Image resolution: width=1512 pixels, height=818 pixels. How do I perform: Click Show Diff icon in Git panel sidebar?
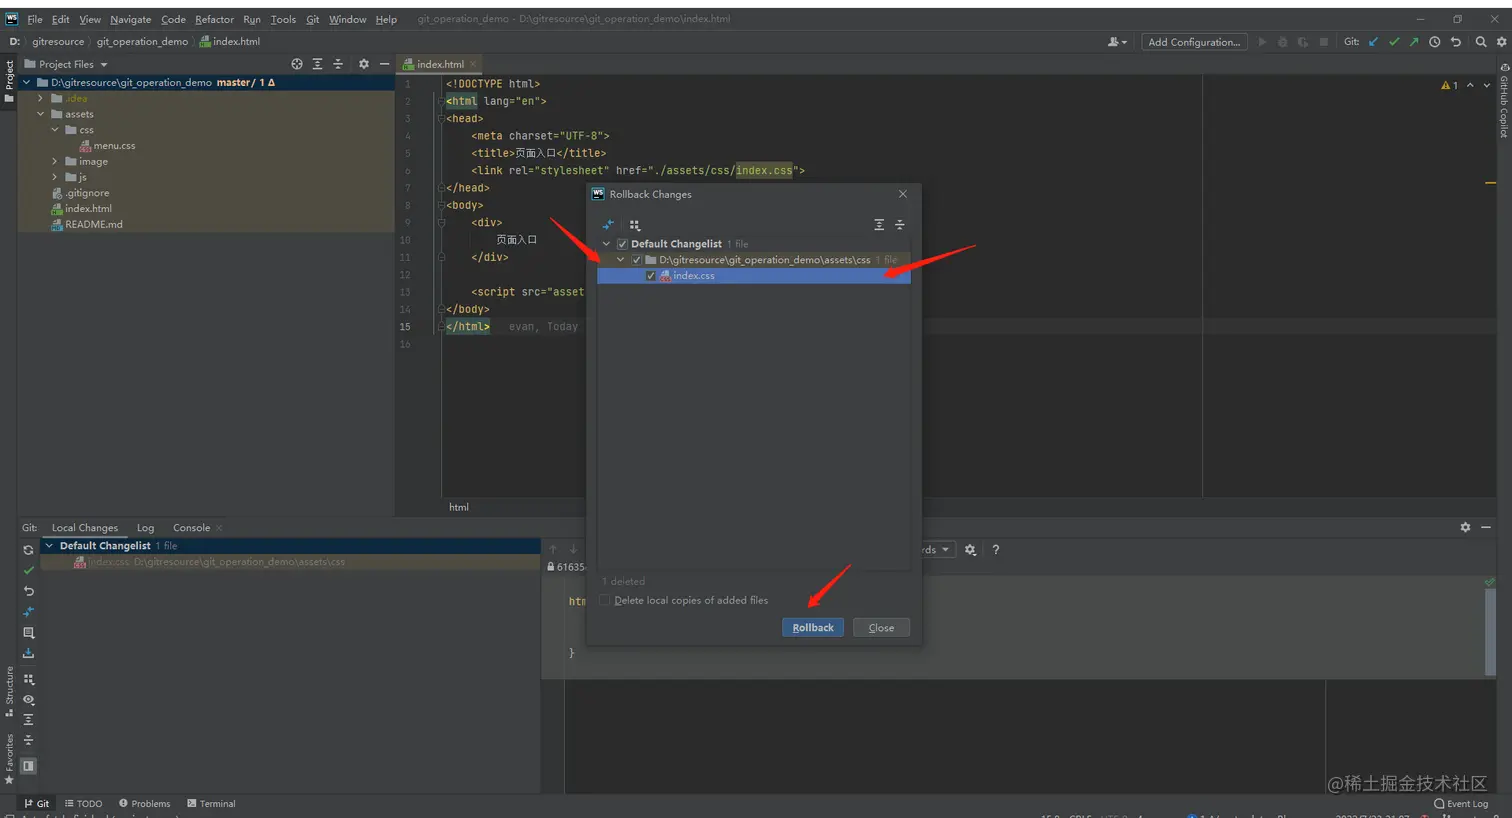(x=28, y=612)
